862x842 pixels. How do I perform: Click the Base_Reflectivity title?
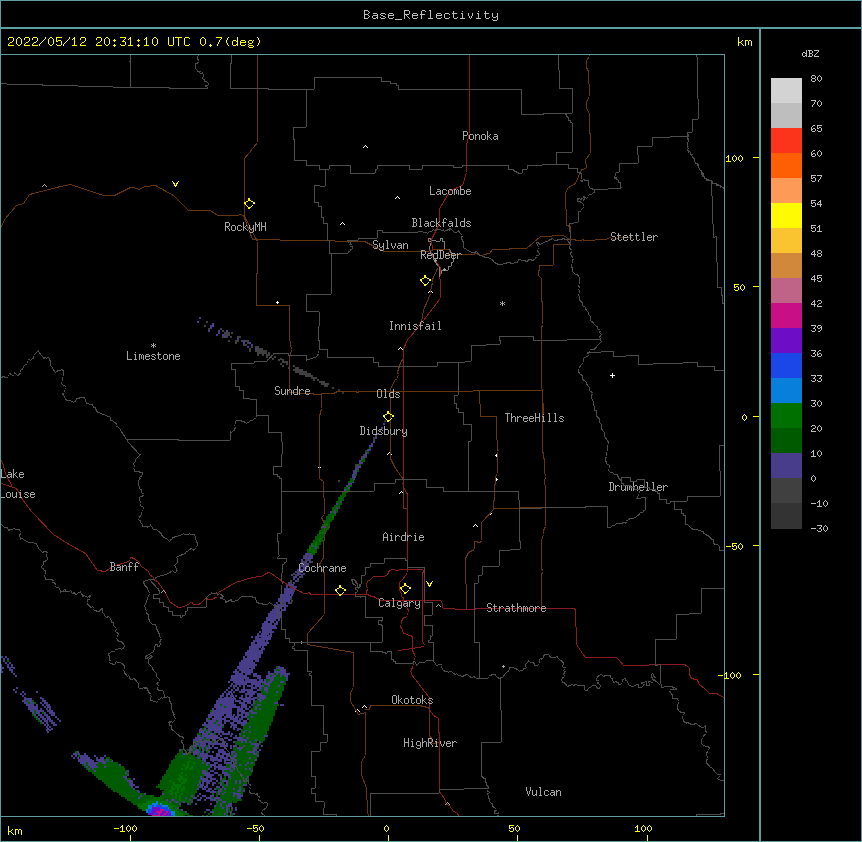(x=431, y=15)
